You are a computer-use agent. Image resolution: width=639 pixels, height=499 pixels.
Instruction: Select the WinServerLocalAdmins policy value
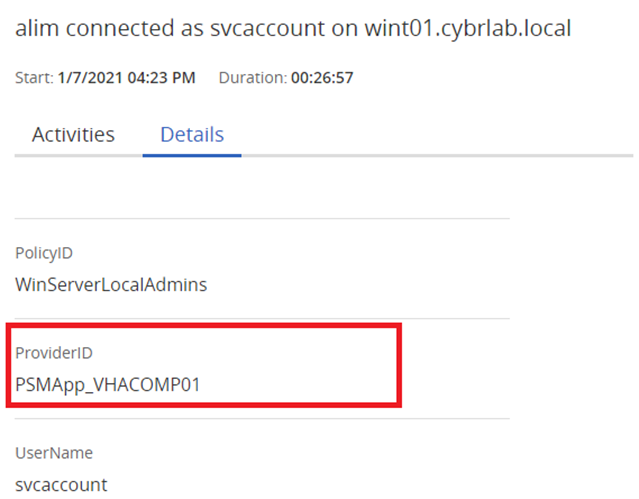tap(111, 284)
